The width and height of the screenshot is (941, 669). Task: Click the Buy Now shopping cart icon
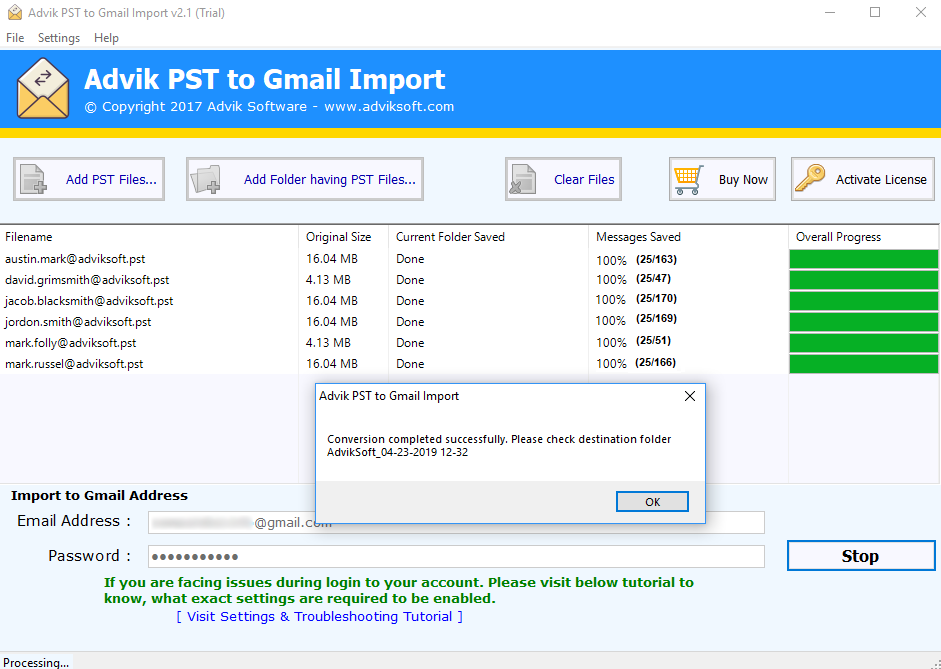688,179
